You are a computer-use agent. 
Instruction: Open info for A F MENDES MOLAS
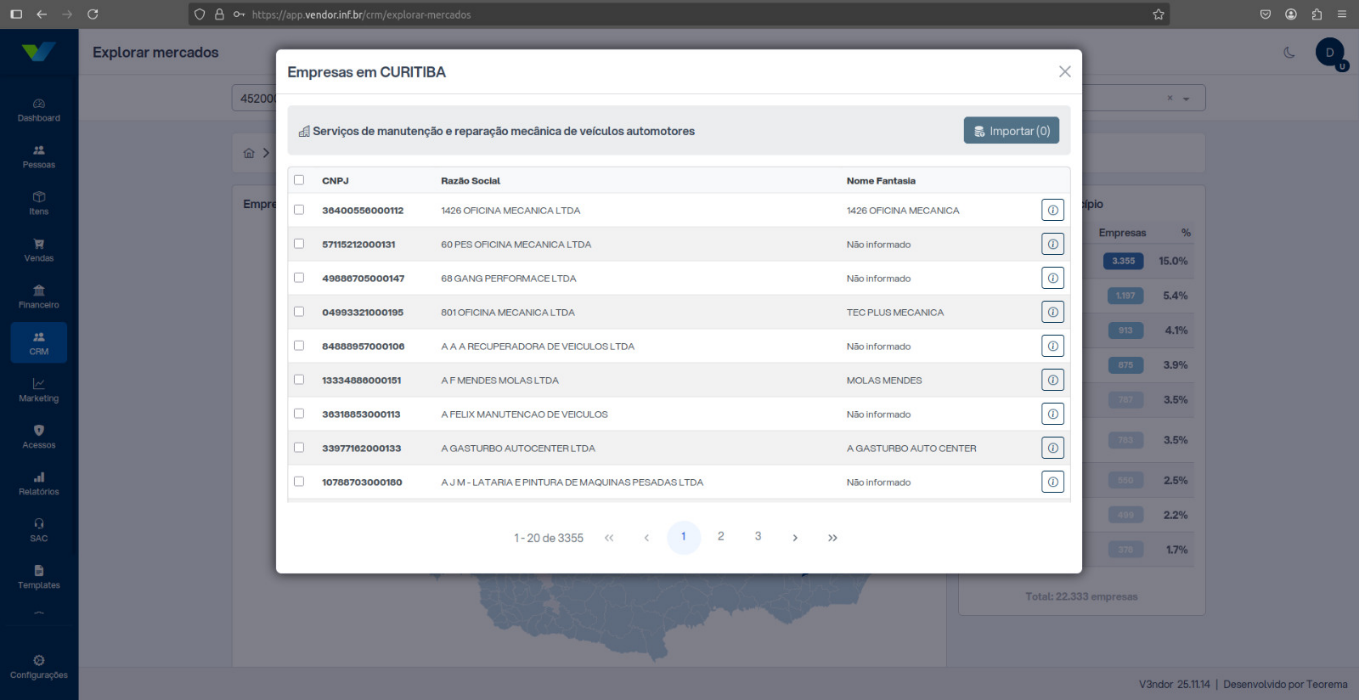tap(1052, 380)
